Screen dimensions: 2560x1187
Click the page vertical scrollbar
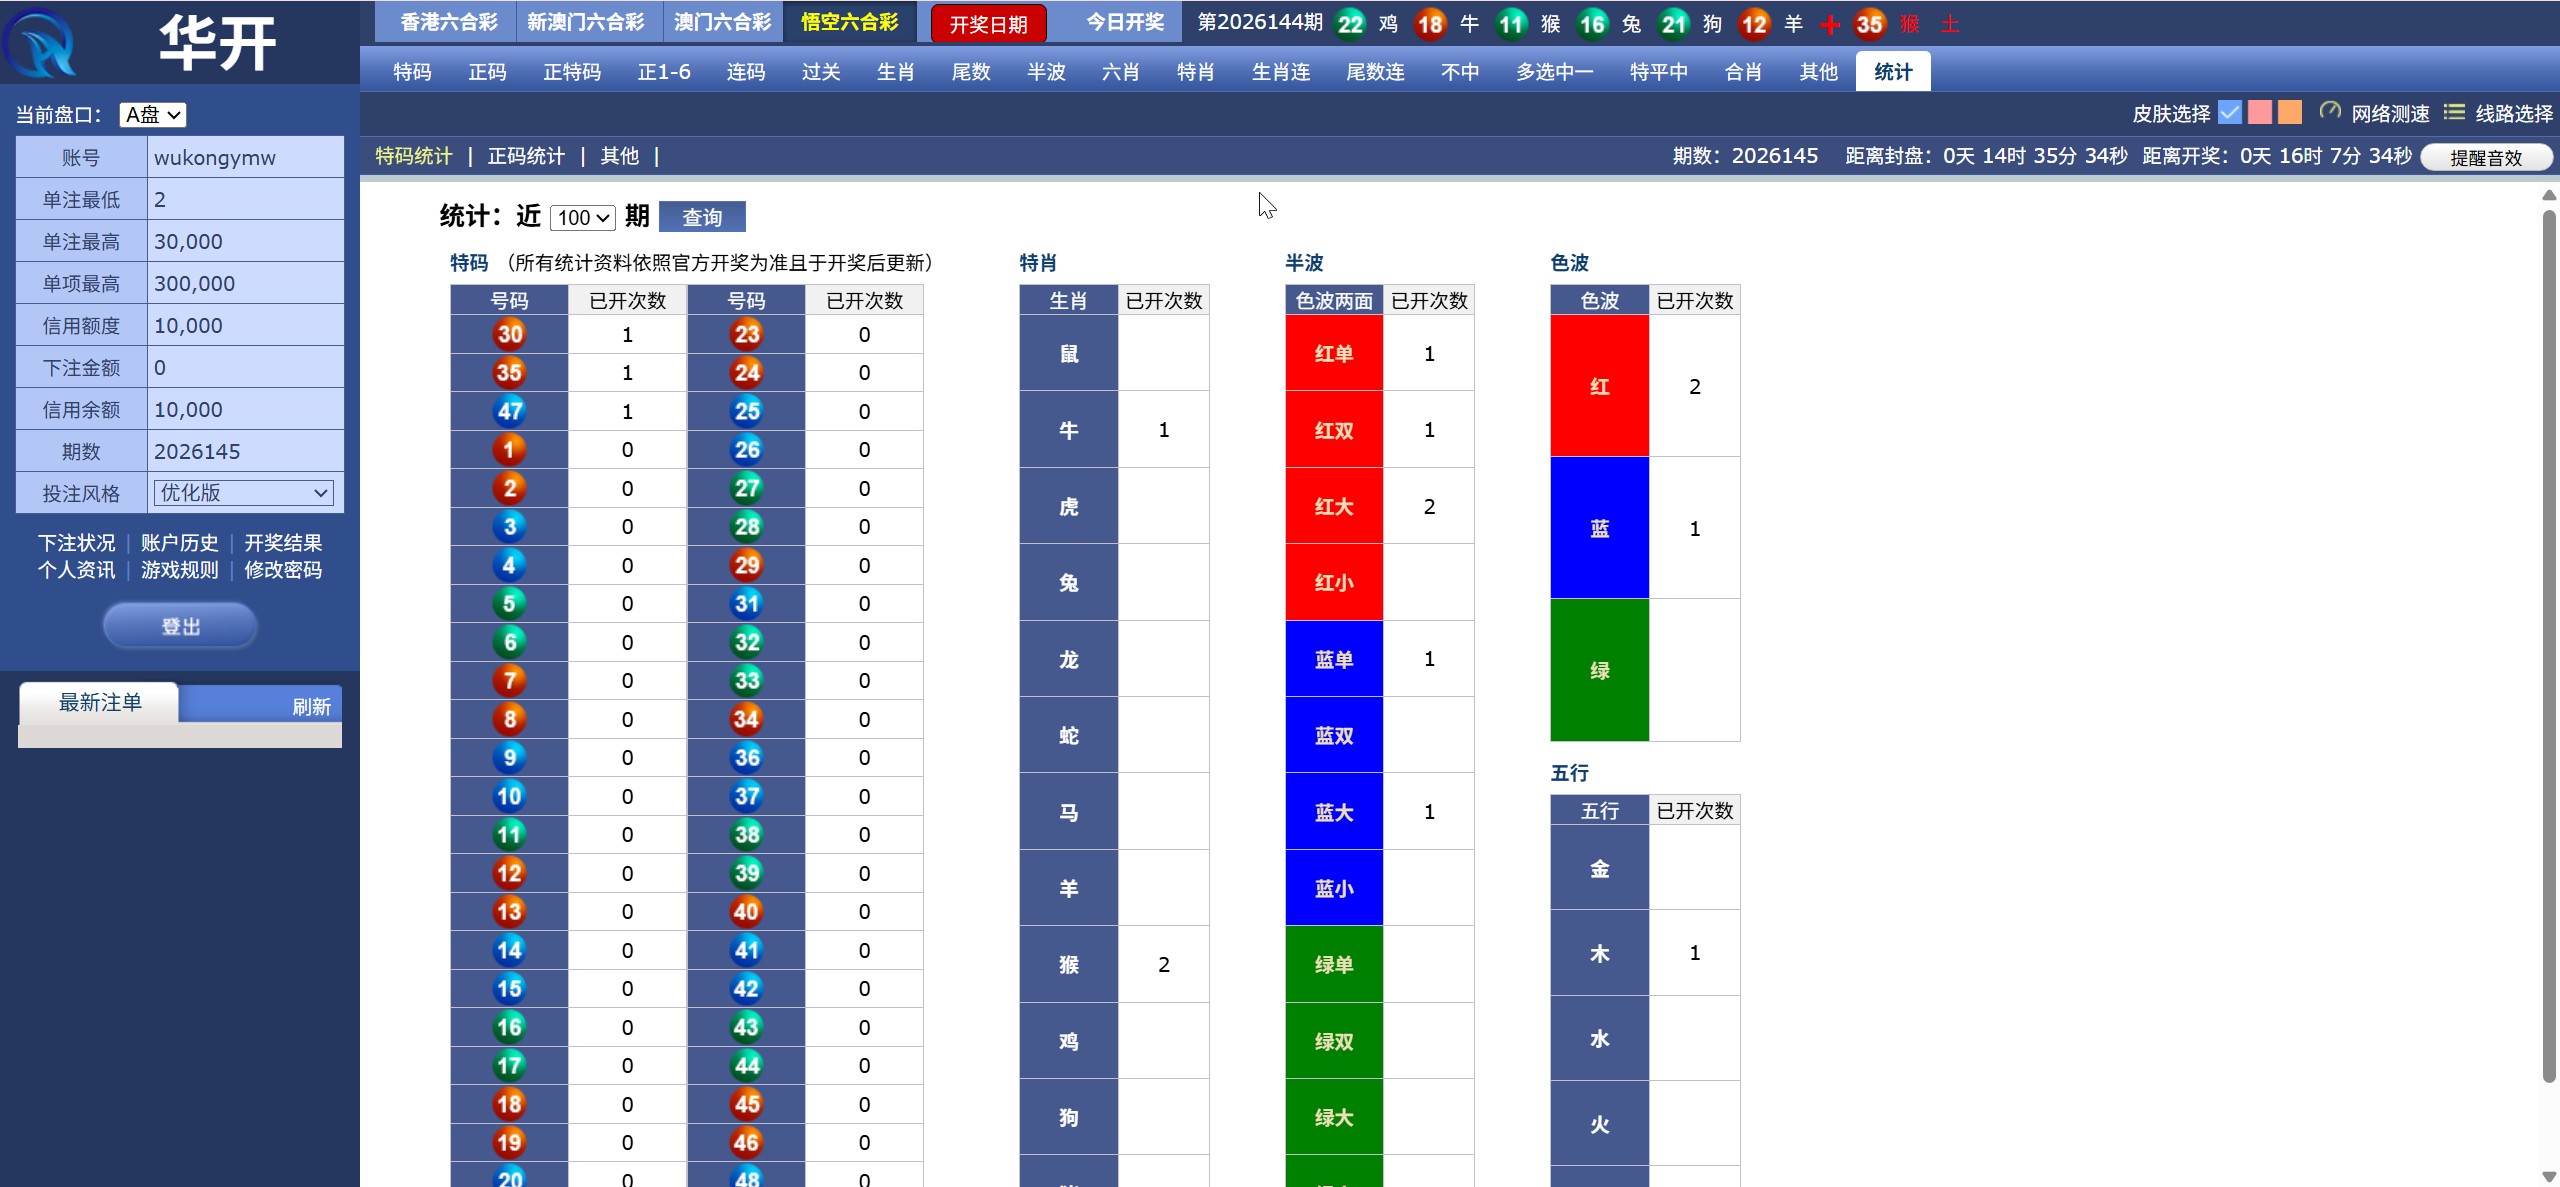pyautogui.click(x=2549, y=645)
